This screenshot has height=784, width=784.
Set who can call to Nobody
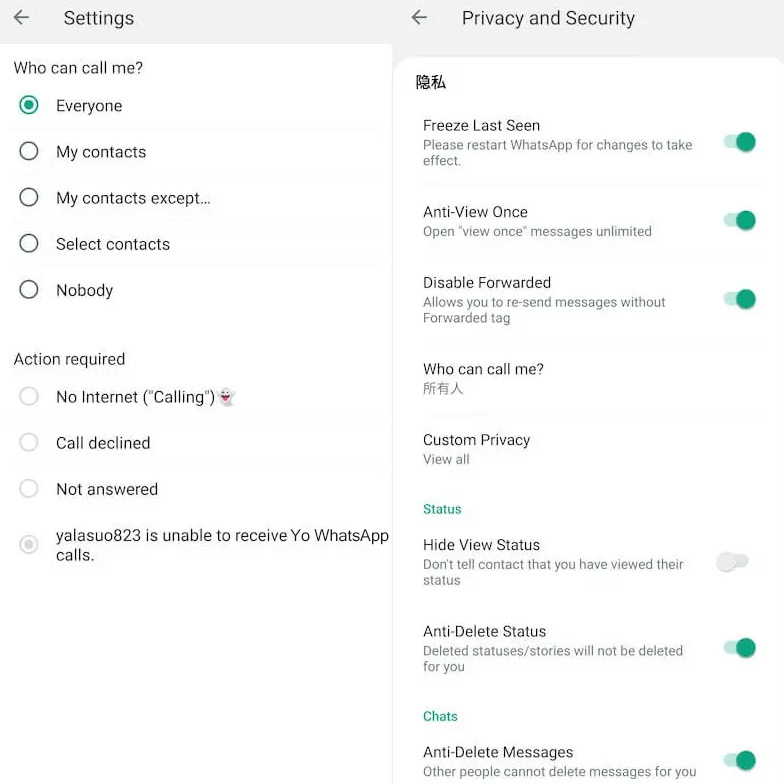29,289
